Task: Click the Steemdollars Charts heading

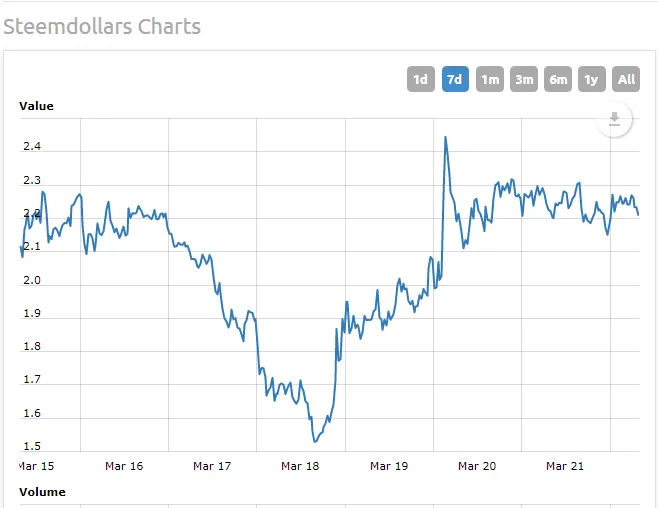Action: tap(101, 26)
